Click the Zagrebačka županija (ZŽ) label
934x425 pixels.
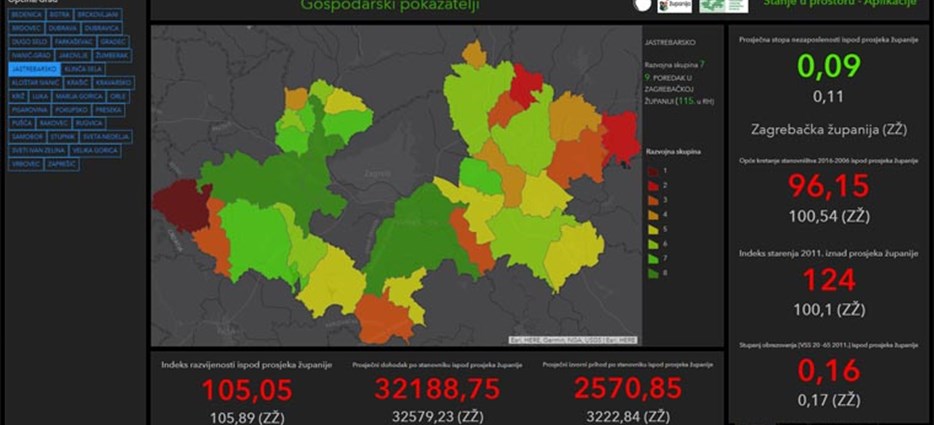pyautogui.click(x=829, y=129)
